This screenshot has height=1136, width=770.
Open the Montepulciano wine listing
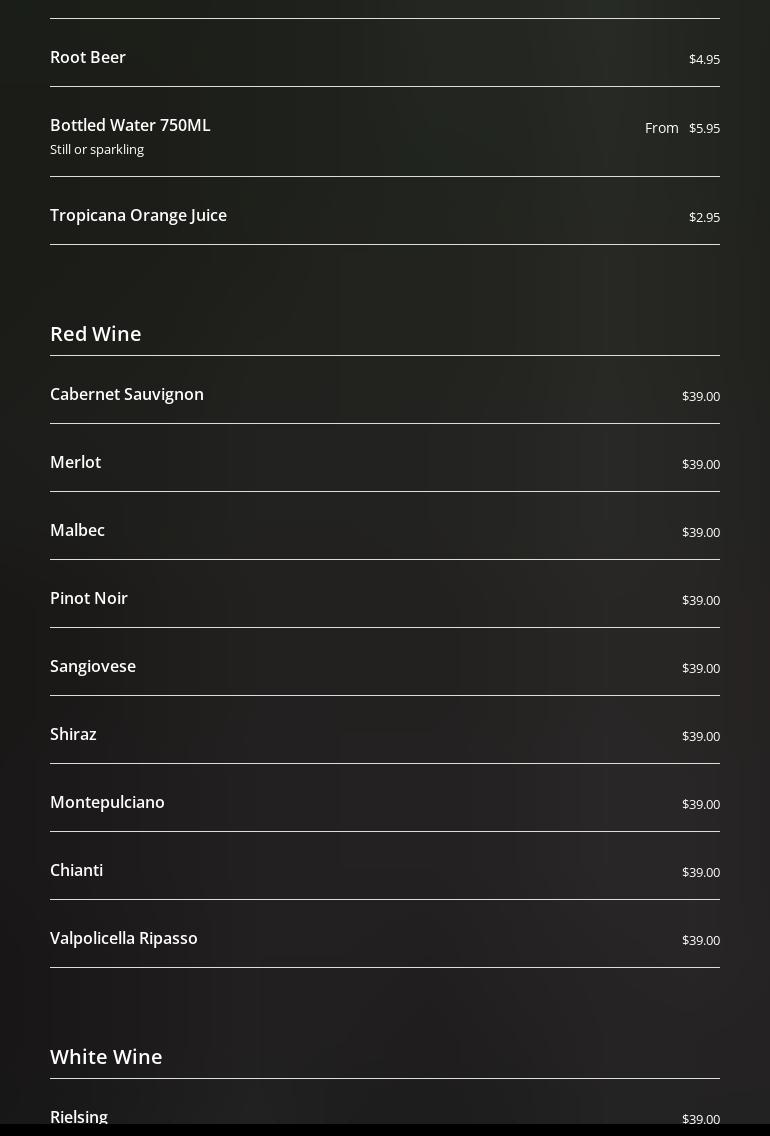coord(108,802)
